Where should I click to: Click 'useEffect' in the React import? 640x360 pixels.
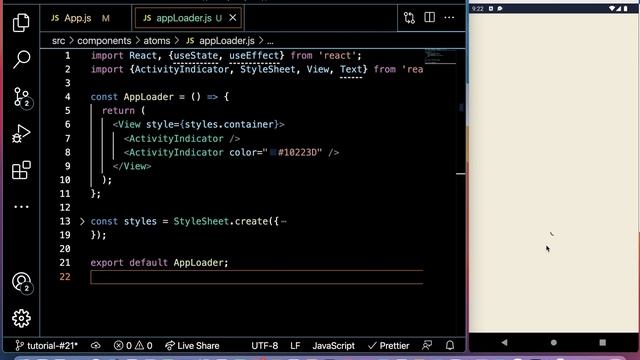tap(254, 56)
